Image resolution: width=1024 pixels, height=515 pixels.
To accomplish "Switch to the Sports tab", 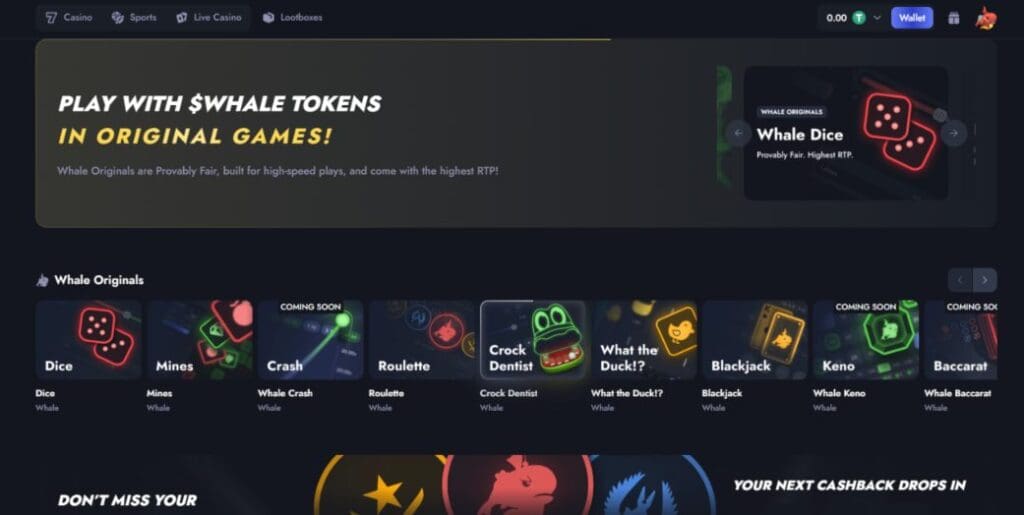I will (134, 18).
